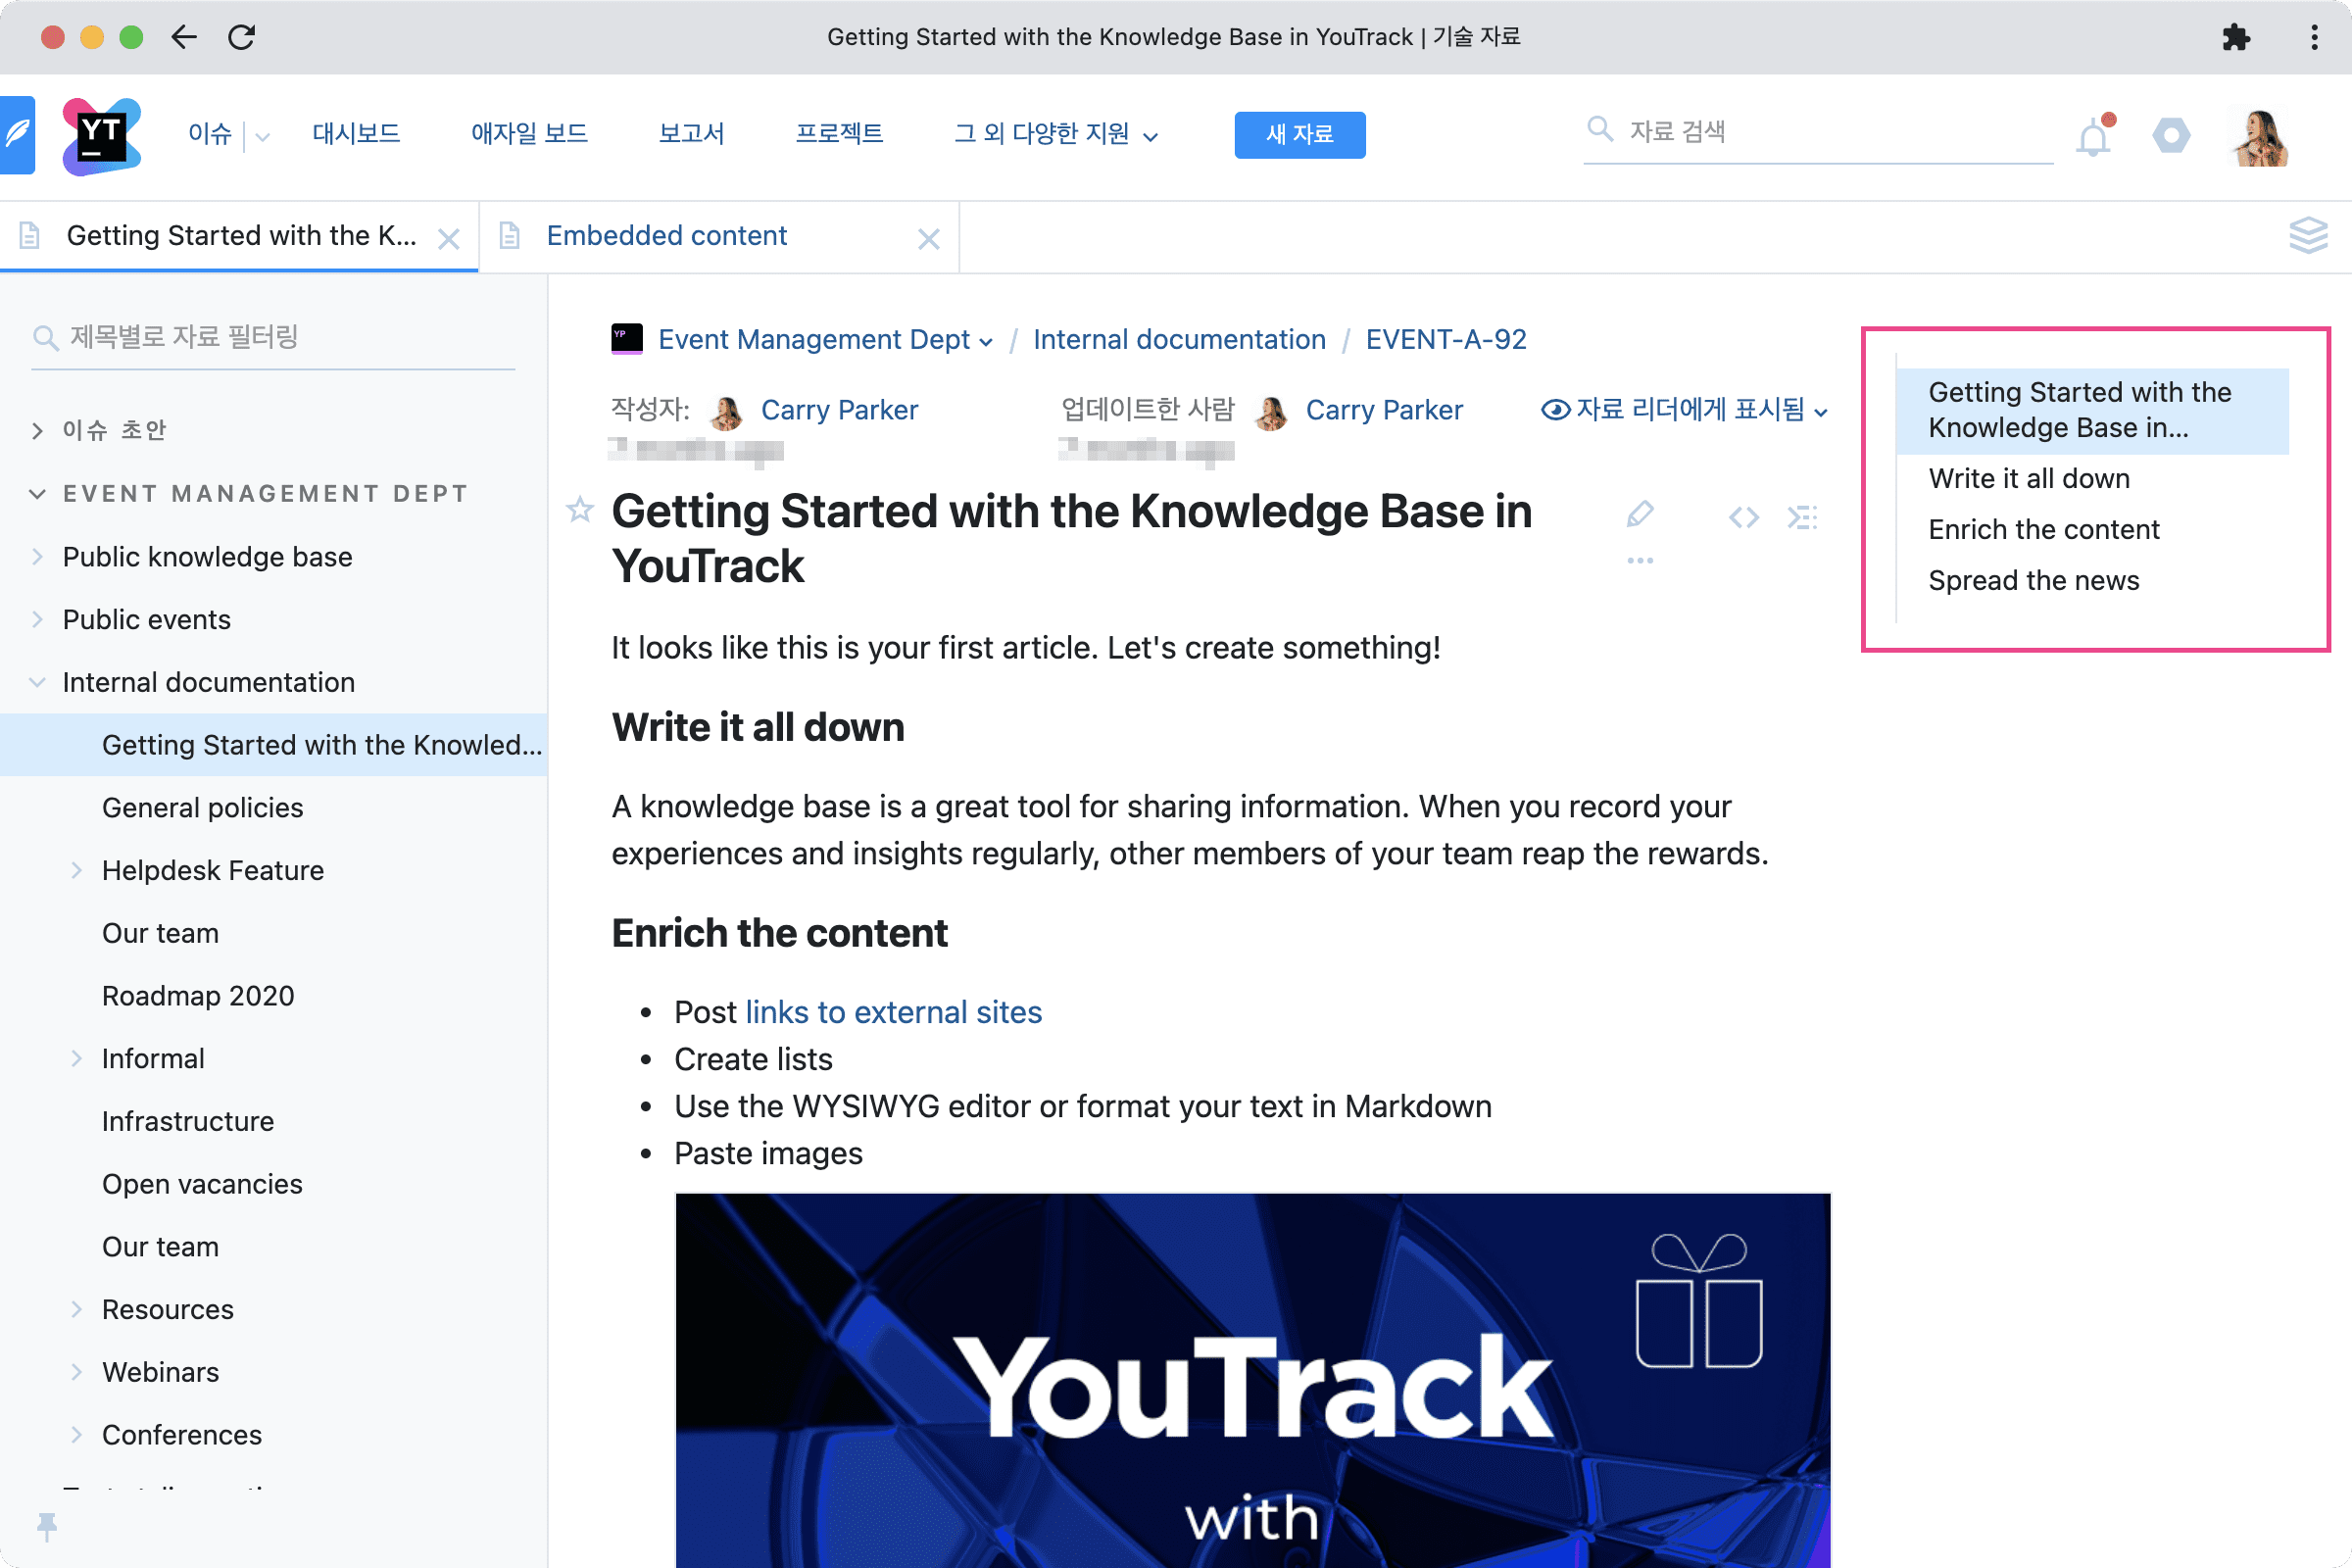2352x1568 pixels.
Task: Open 대시보드 menu
Action: [x=356, y=134]
